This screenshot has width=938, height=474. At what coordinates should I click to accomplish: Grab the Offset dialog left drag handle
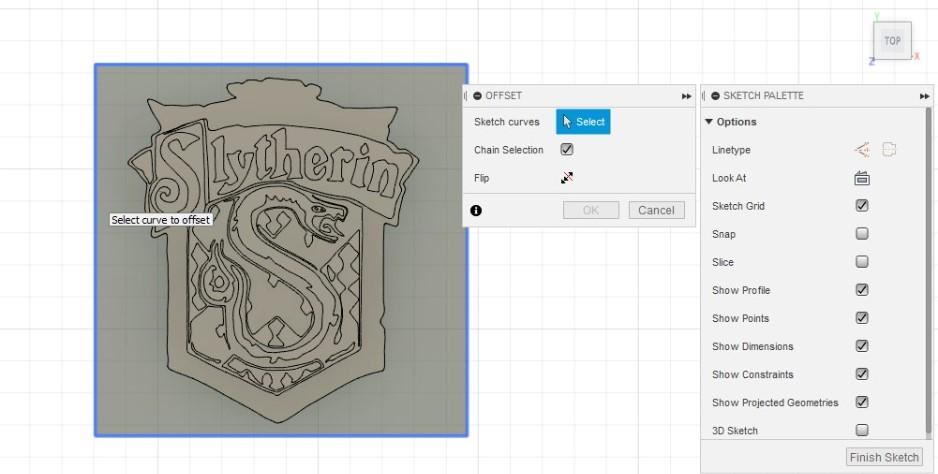(x=466, y=96)
